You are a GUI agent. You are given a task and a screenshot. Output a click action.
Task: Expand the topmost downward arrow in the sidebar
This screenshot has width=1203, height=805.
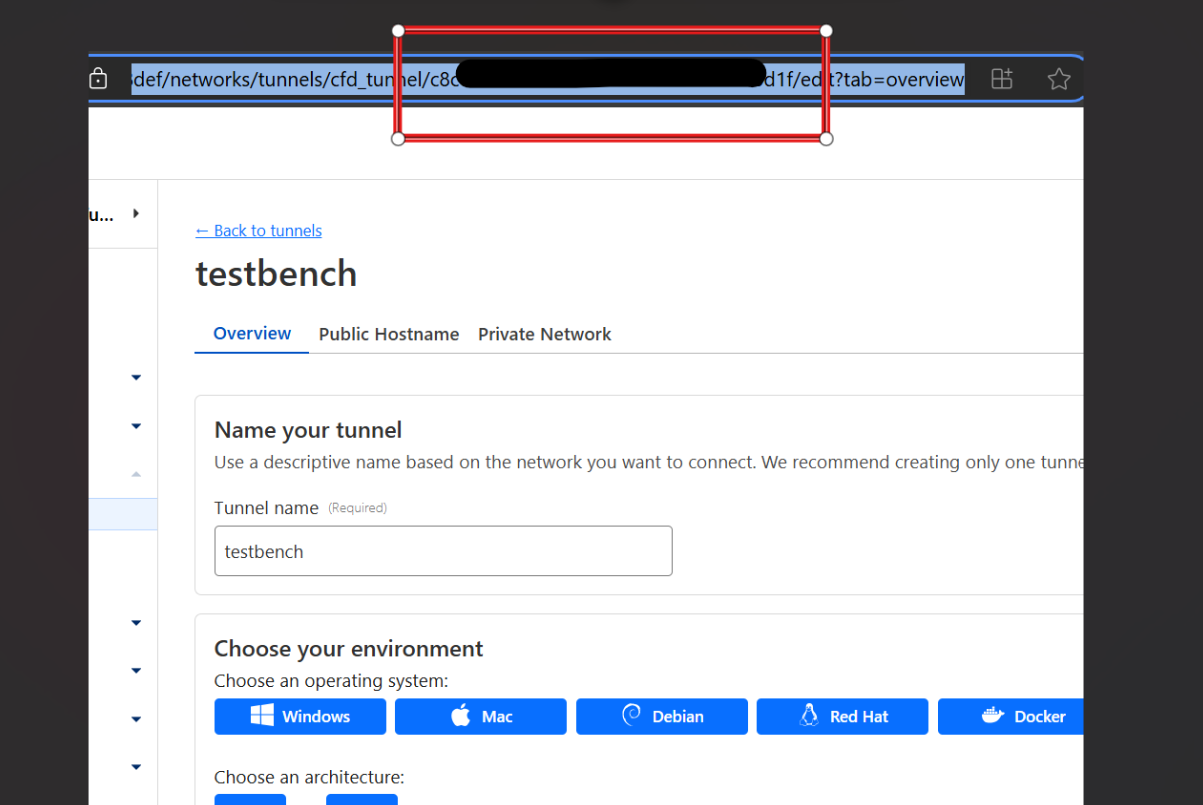coord(136,377)
